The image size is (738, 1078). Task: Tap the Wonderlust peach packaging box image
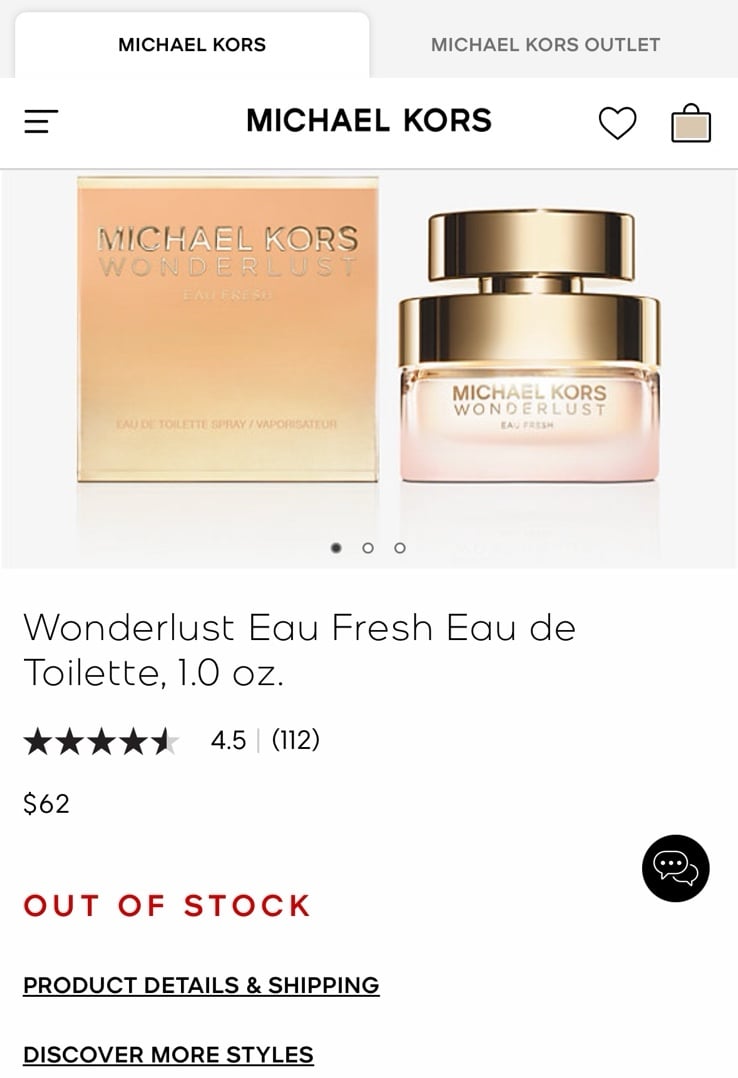tap(228, 329)
